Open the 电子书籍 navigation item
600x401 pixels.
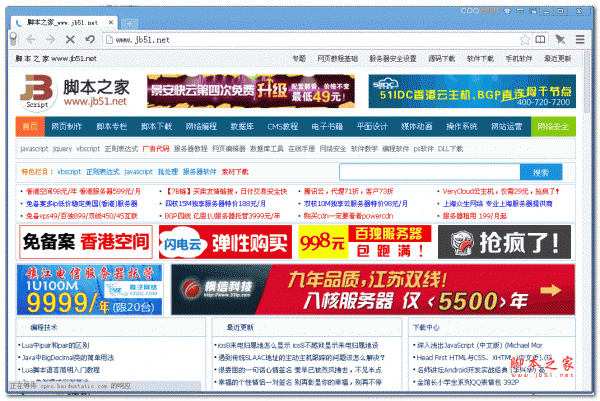(327, 127)
